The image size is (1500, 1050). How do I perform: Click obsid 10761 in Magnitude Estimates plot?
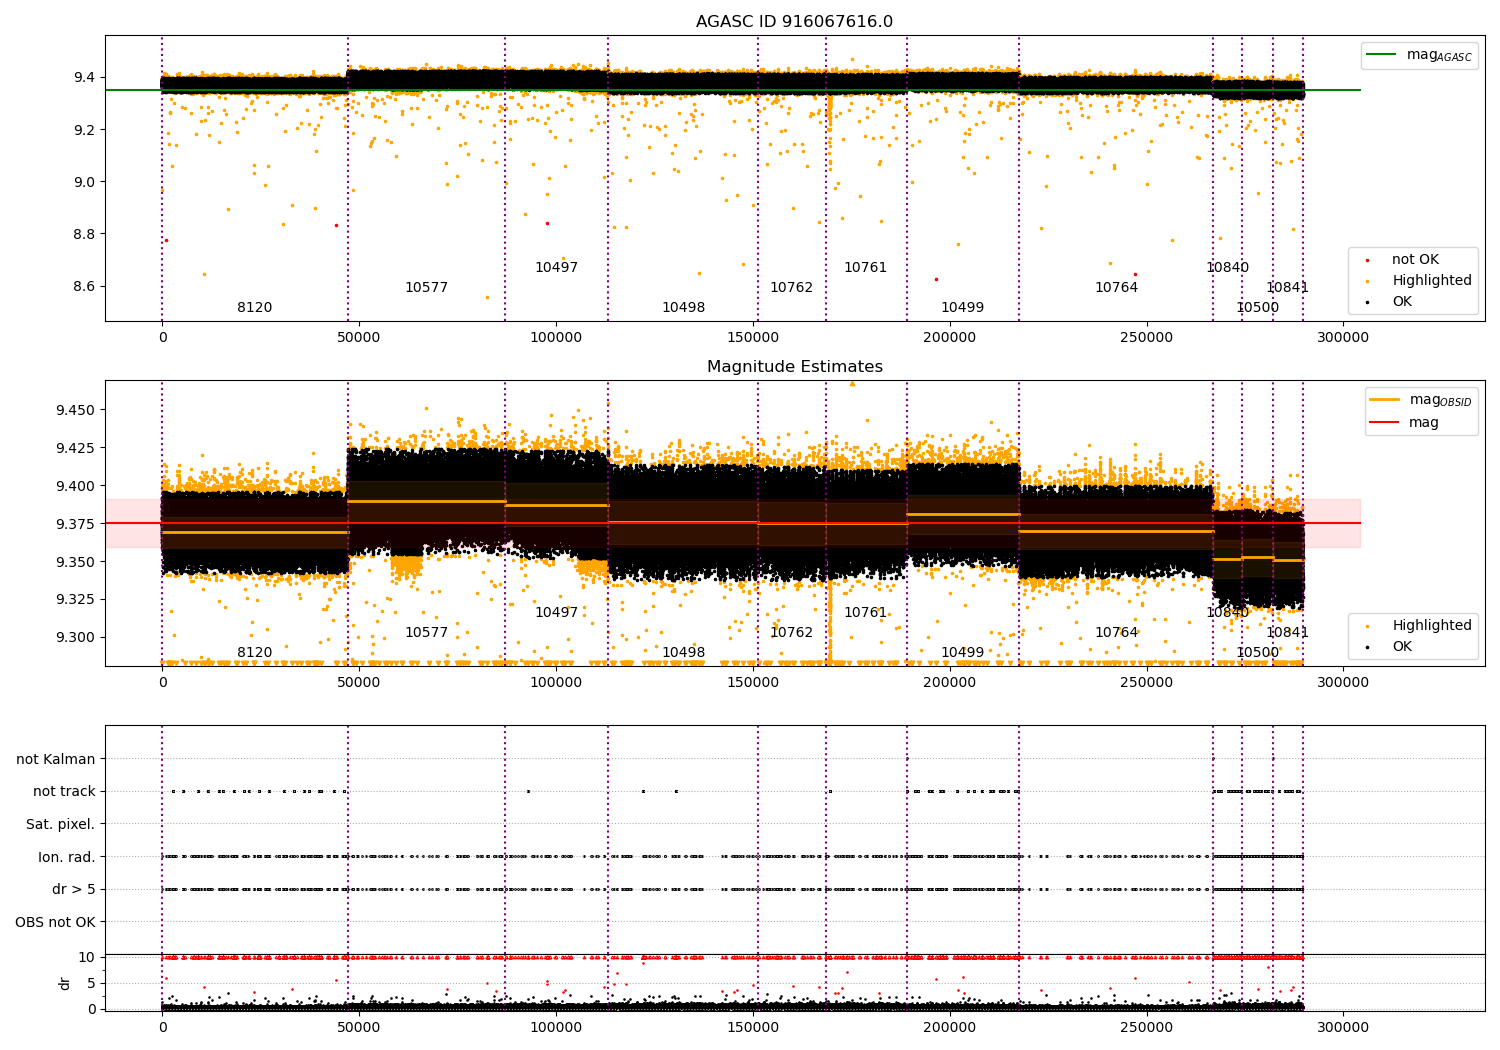click(865, 613)
